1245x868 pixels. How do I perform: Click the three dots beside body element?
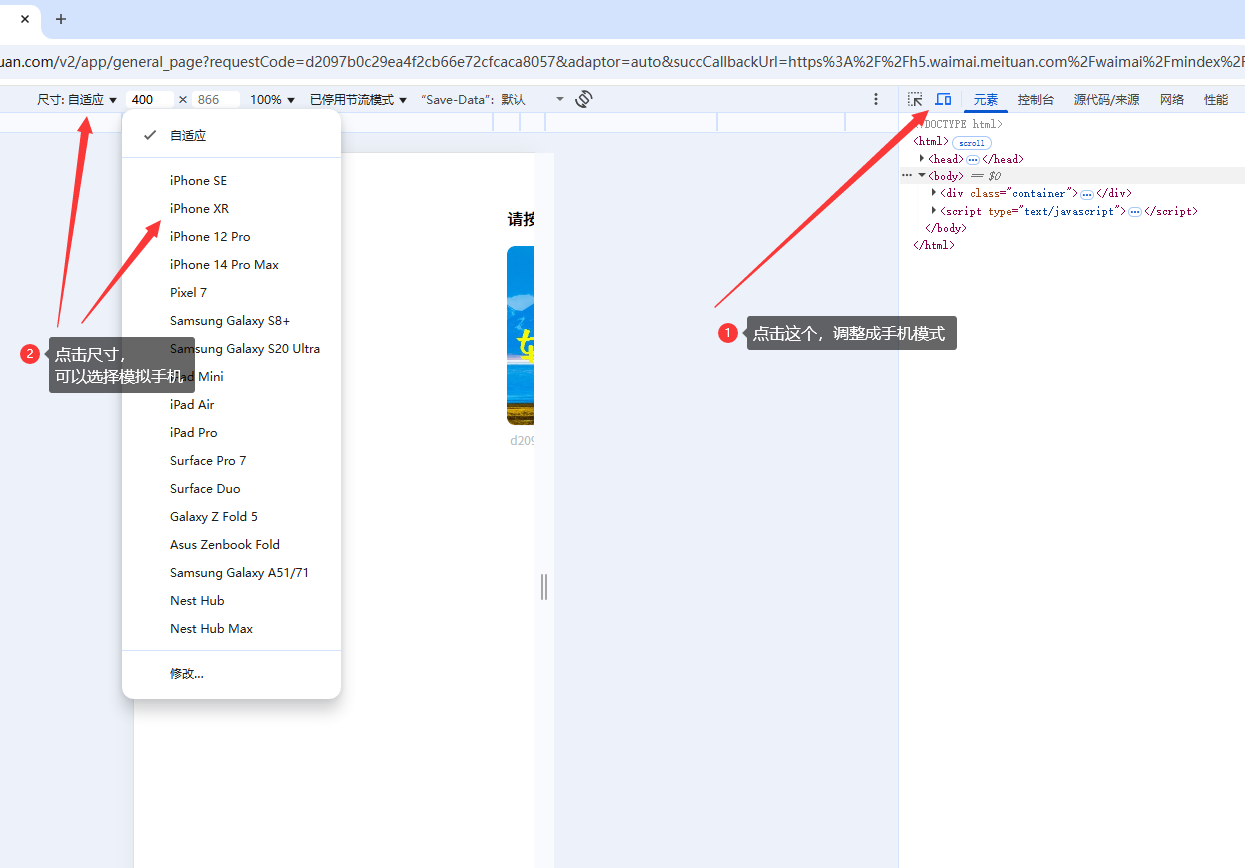pos(907,175)
